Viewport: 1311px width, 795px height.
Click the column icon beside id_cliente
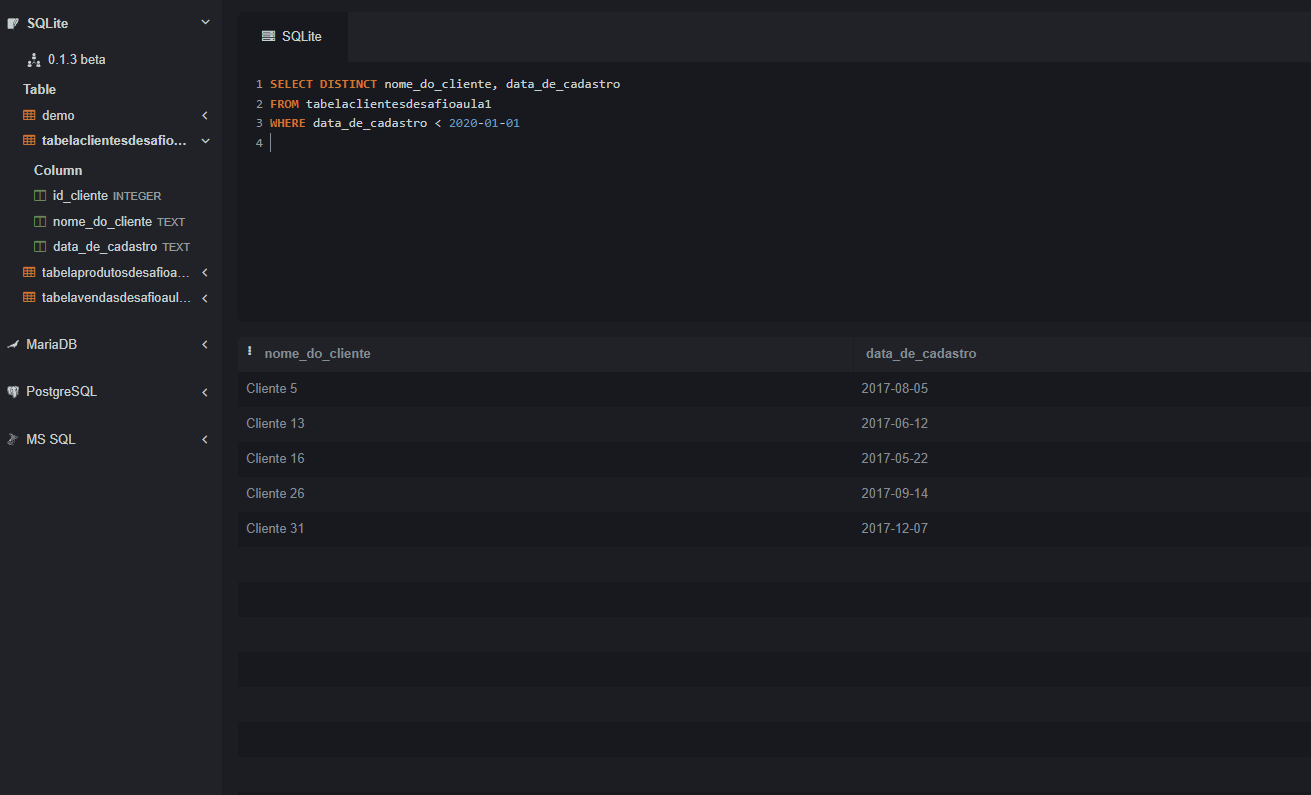click(40, 196)
